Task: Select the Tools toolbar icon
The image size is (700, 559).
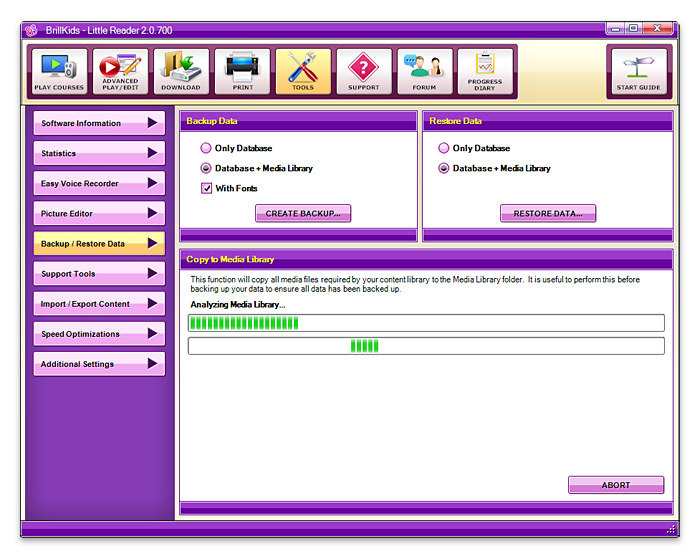Action: pos(303,71)
